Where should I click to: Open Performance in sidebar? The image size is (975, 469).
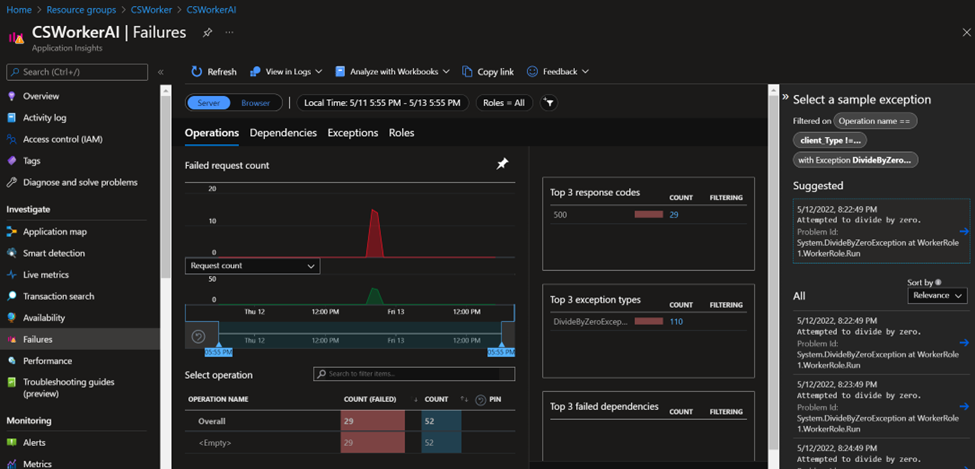coord(47,361)
